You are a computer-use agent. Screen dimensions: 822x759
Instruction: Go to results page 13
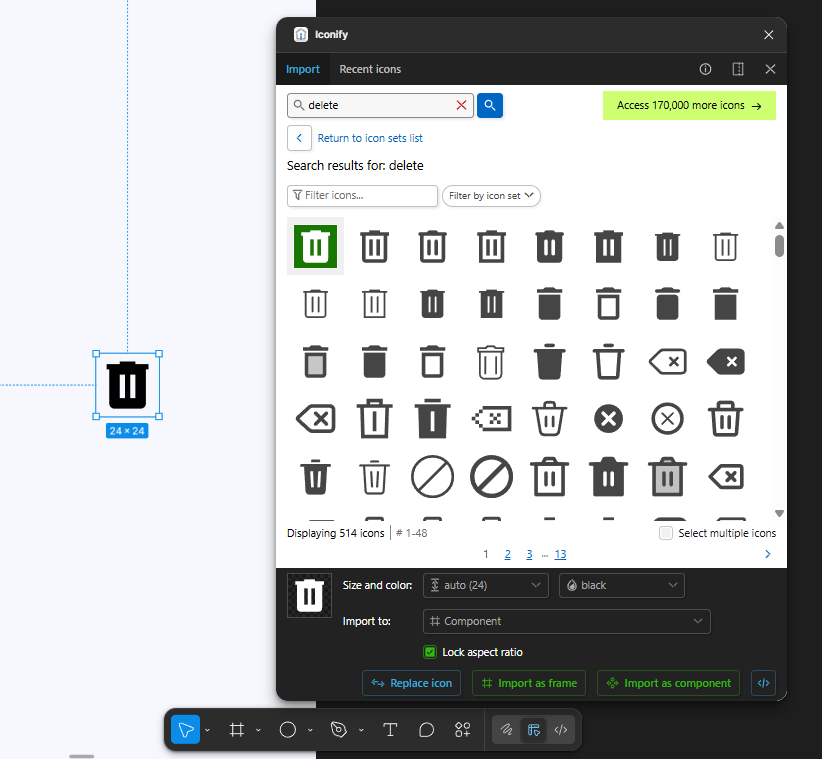[x=560, y=554]
